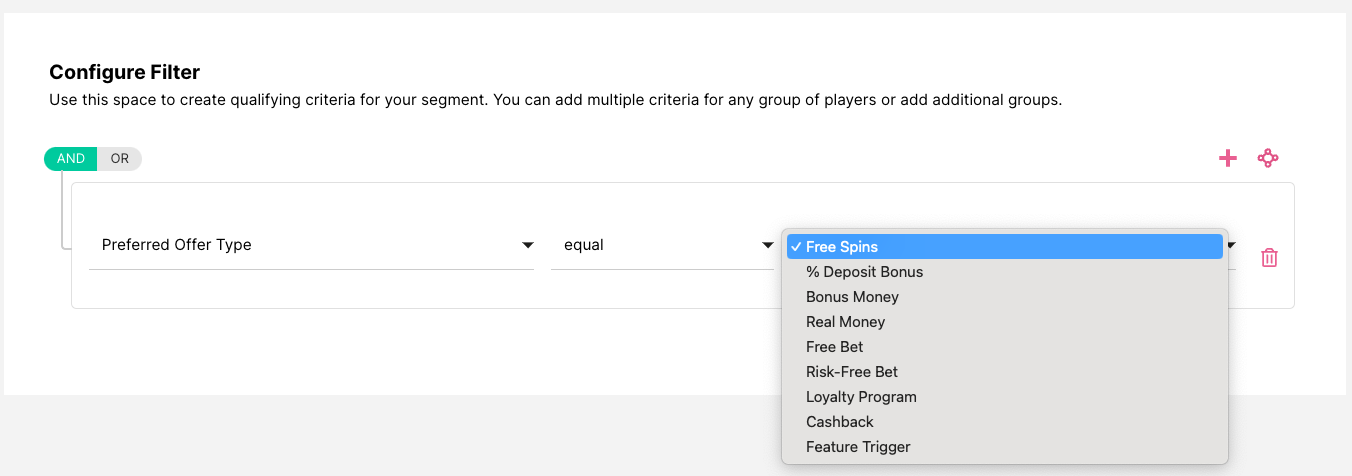Choose the Free Bet option

click(x=834, y=347)
